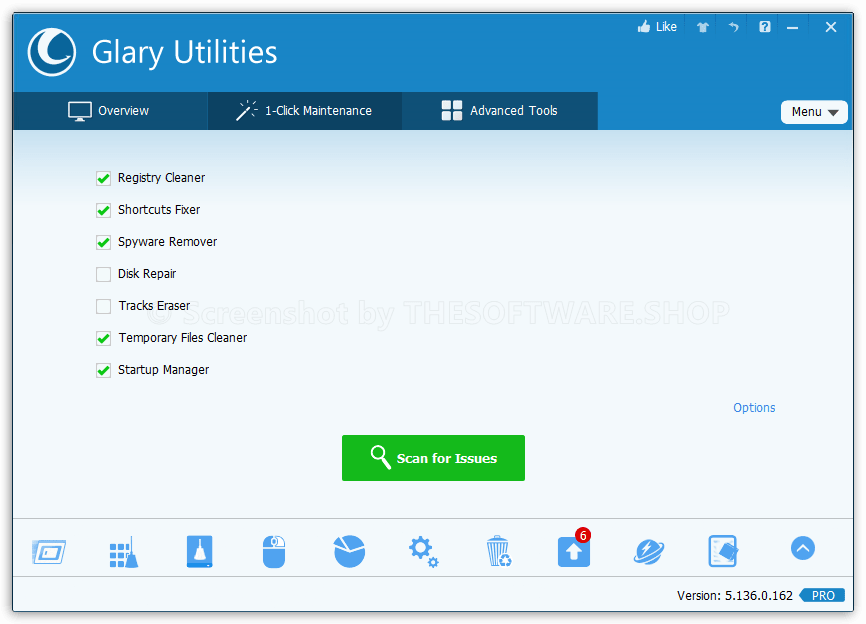The width and height of the screenshot is (866, 624).
Task: Expand the Menu dropdown
Action: (814, 112)
